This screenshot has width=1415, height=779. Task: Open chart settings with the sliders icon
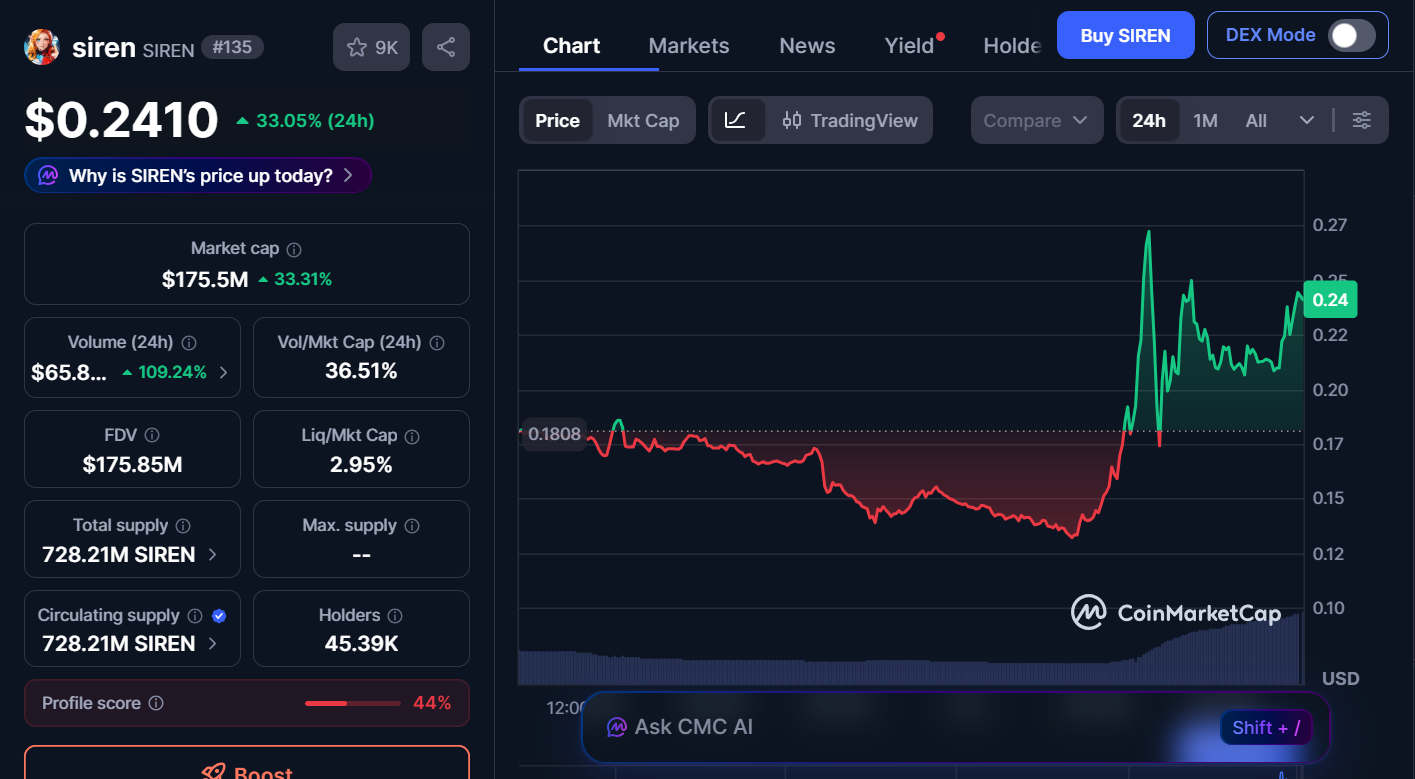pyautogui.click(x=1361, y=120)
